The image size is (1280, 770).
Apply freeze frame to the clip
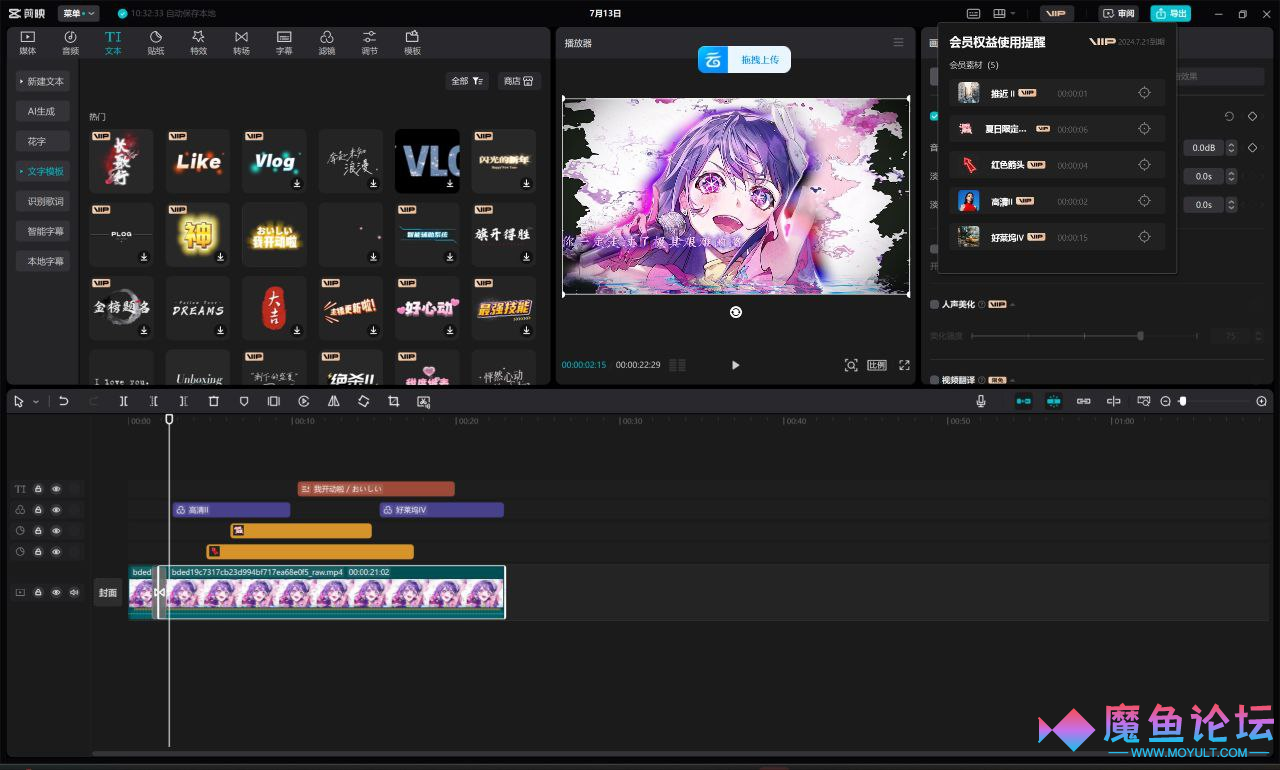(273, 401)
